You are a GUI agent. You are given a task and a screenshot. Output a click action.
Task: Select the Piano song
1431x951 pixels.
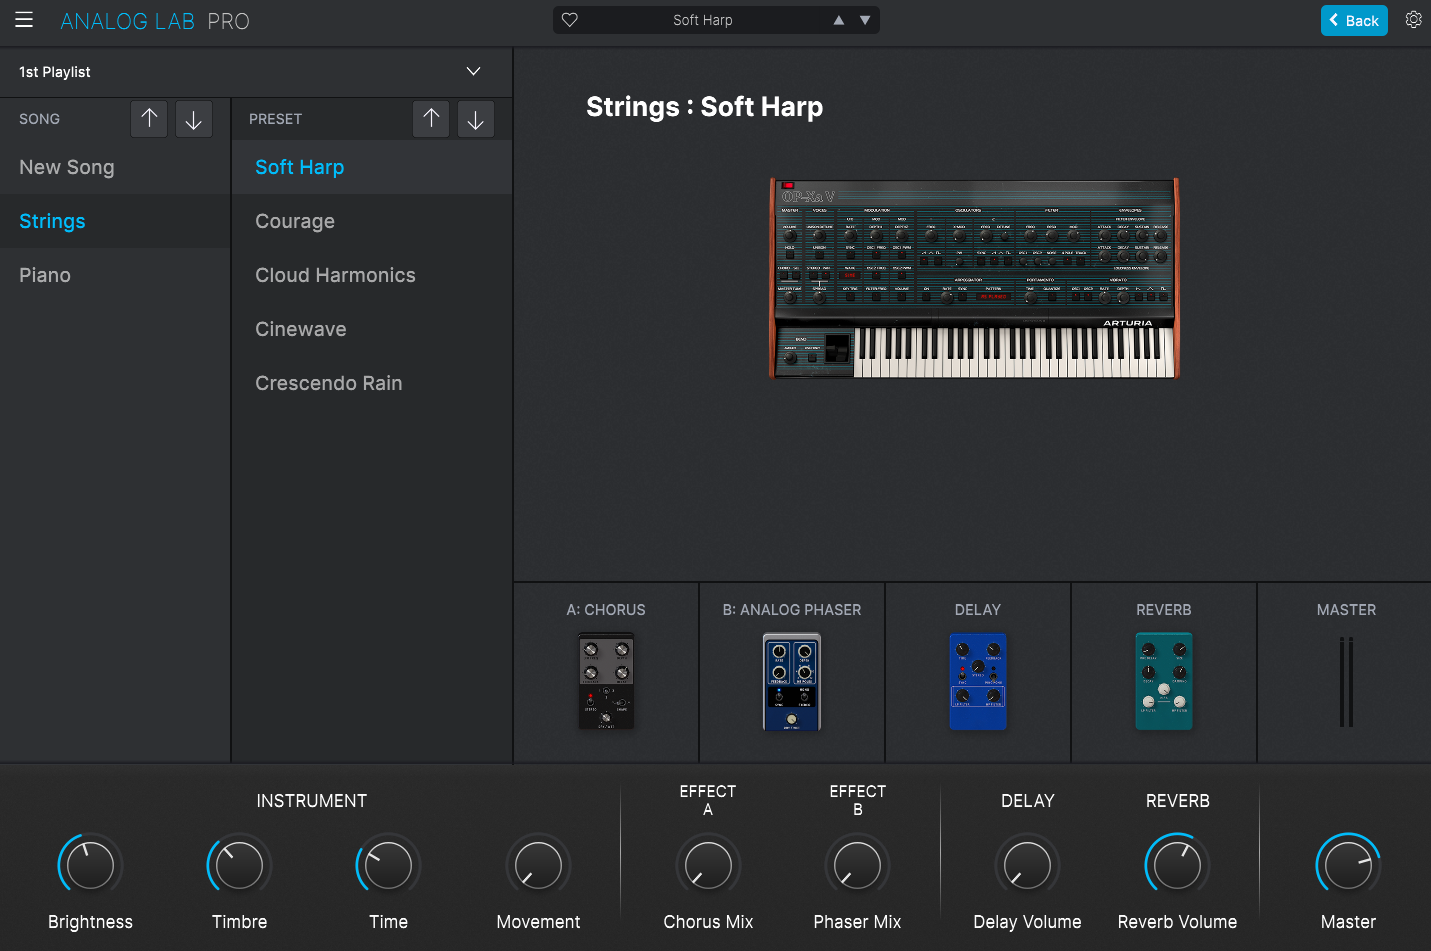45,275
